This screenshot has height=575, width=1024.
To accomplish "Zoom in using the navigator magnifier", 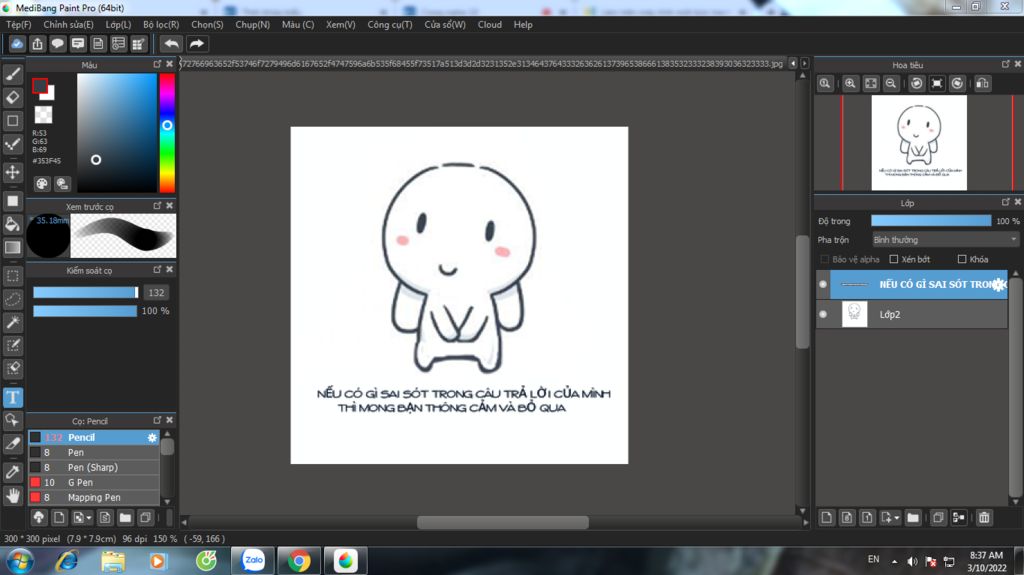I will (850, 84).
